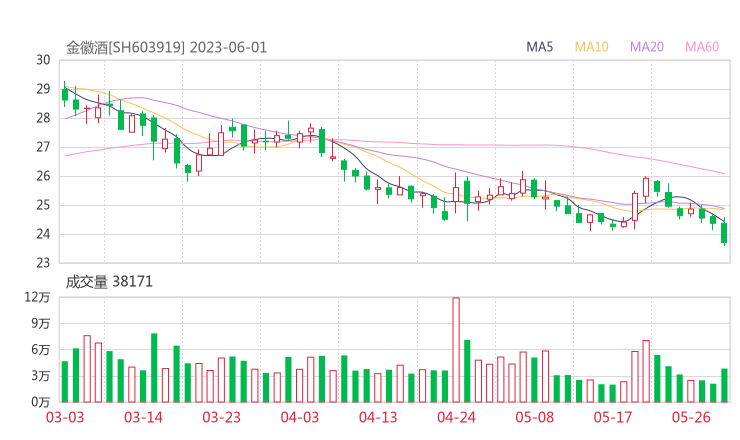Viewport: 740px width, 440px height.
Task: Click the volume axis label 9万
Action: tap(41, 324)
